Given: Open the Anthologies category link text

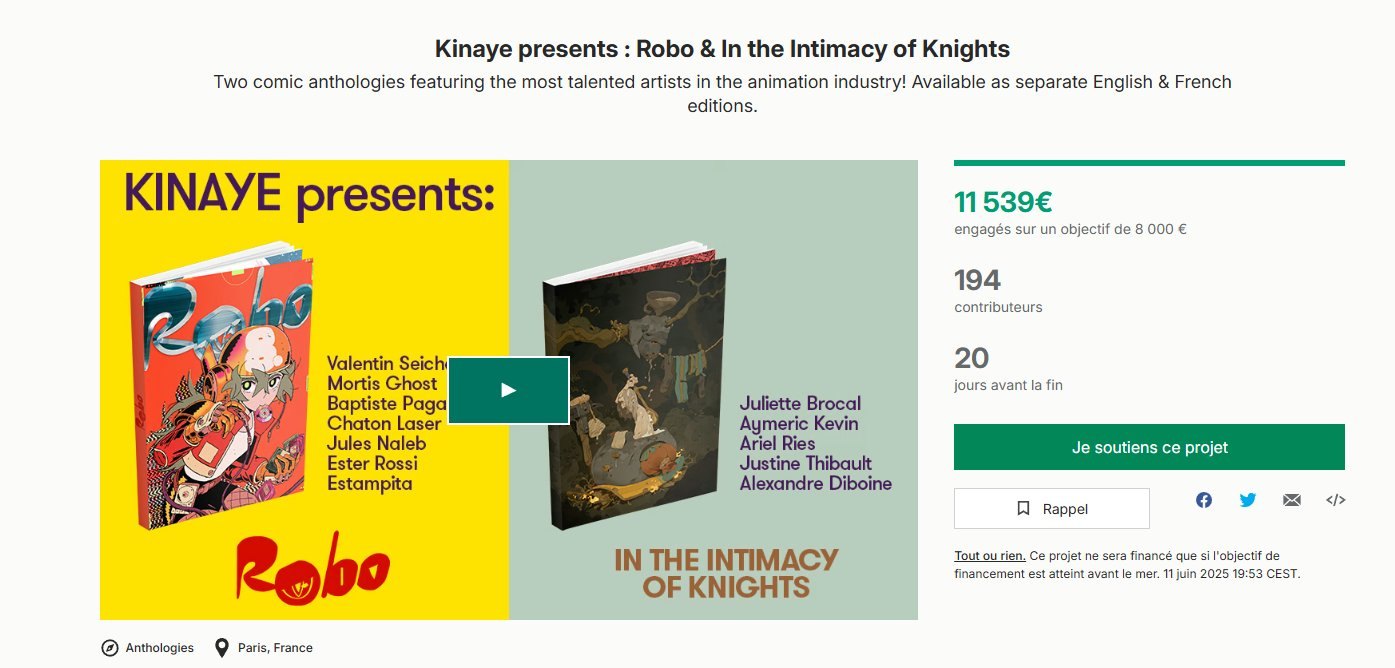Looking at the screenshot, I should tap(159, 648).
